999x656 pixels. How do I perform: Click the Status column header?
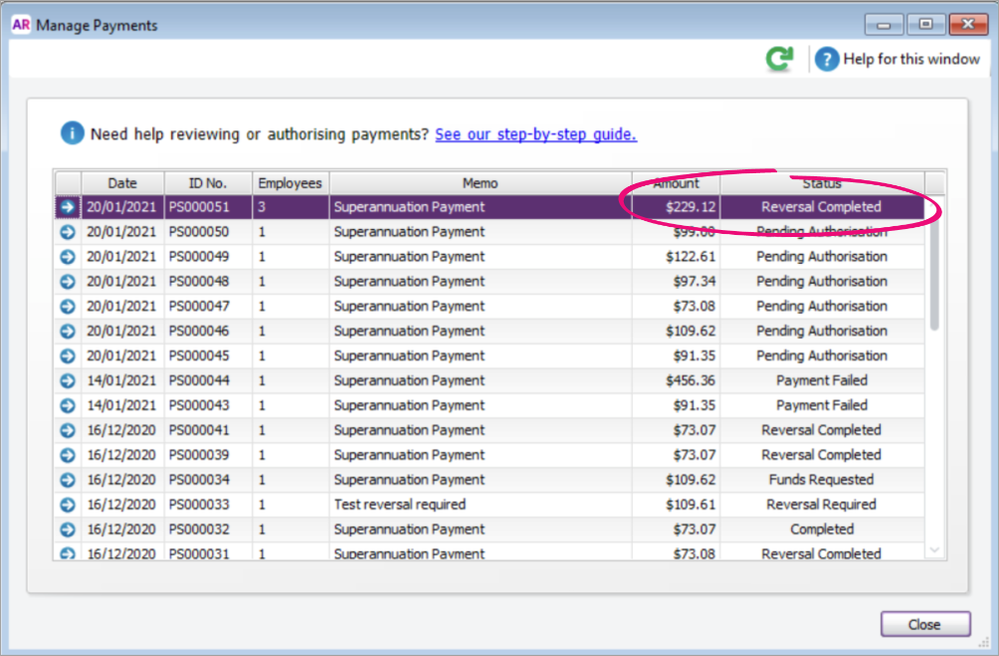821,183
